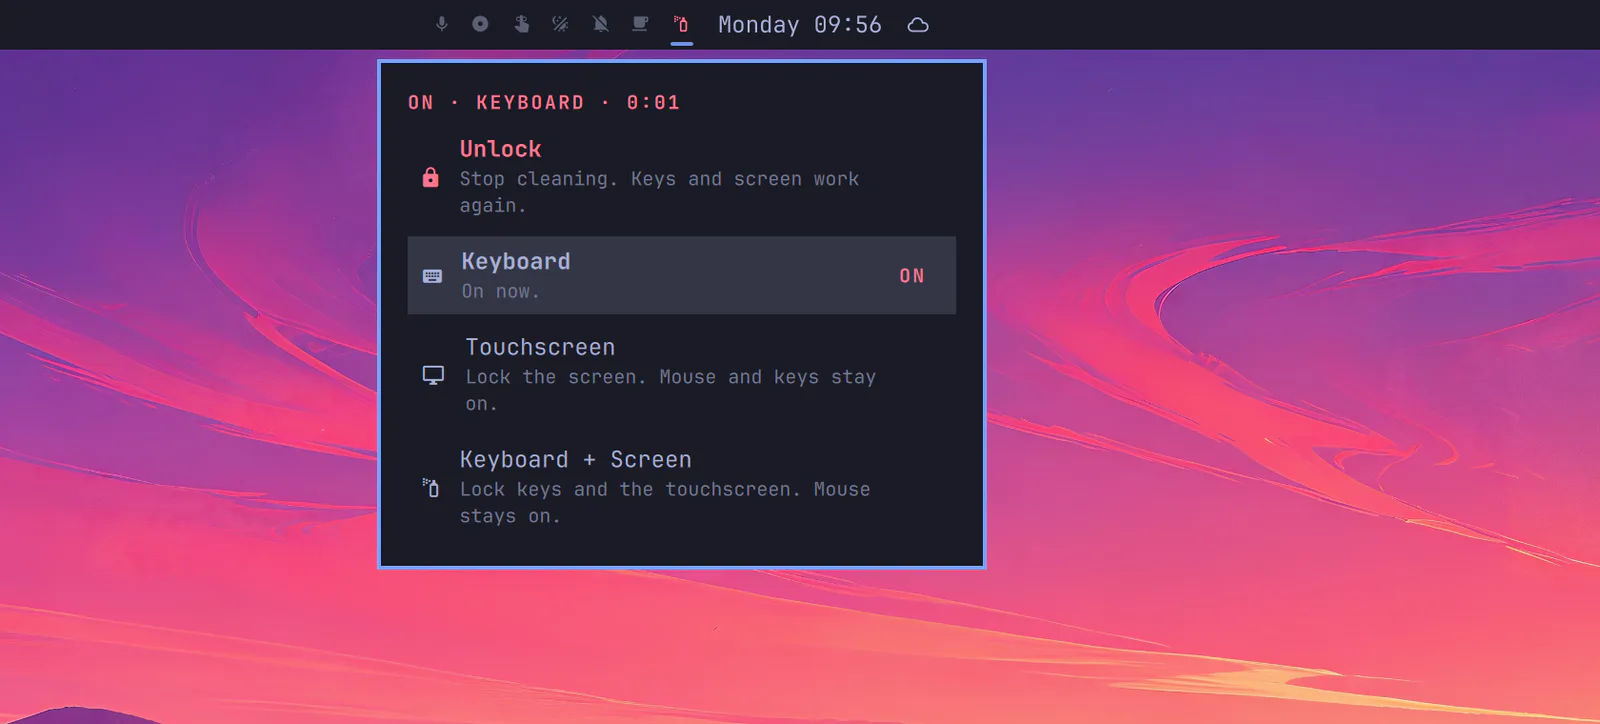This screenshot has height=724, width=1600.
Task: Toggle the muted notifications bell icon
Action: coord(600,24)
